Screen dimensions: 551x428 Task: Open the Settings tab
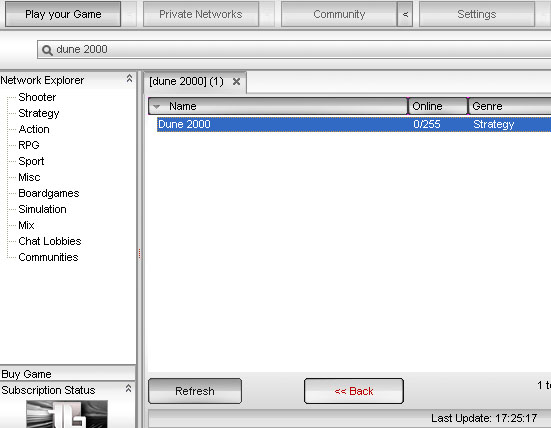[x=477, y=14]
